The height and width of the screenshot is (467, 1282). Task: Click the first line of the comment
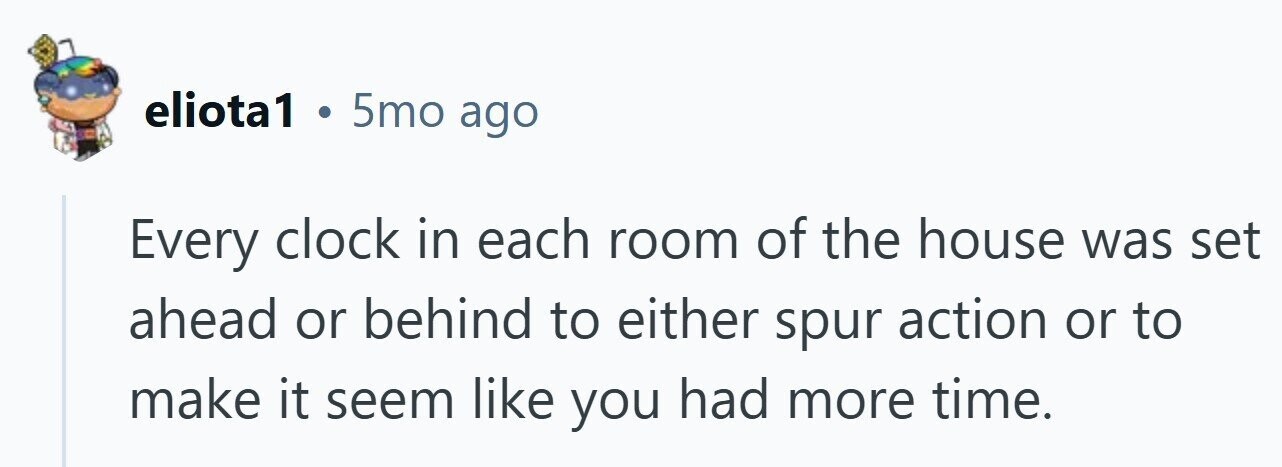coord(694,244)
